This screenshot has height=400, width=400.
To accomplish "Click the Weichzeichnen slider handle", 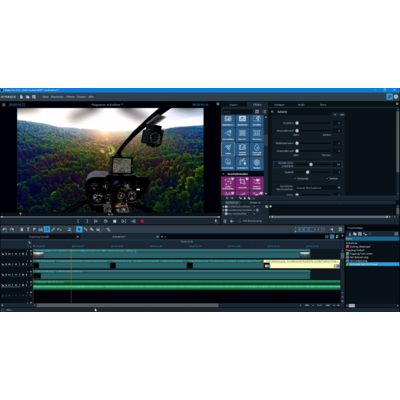I will [x=297, y=143].
